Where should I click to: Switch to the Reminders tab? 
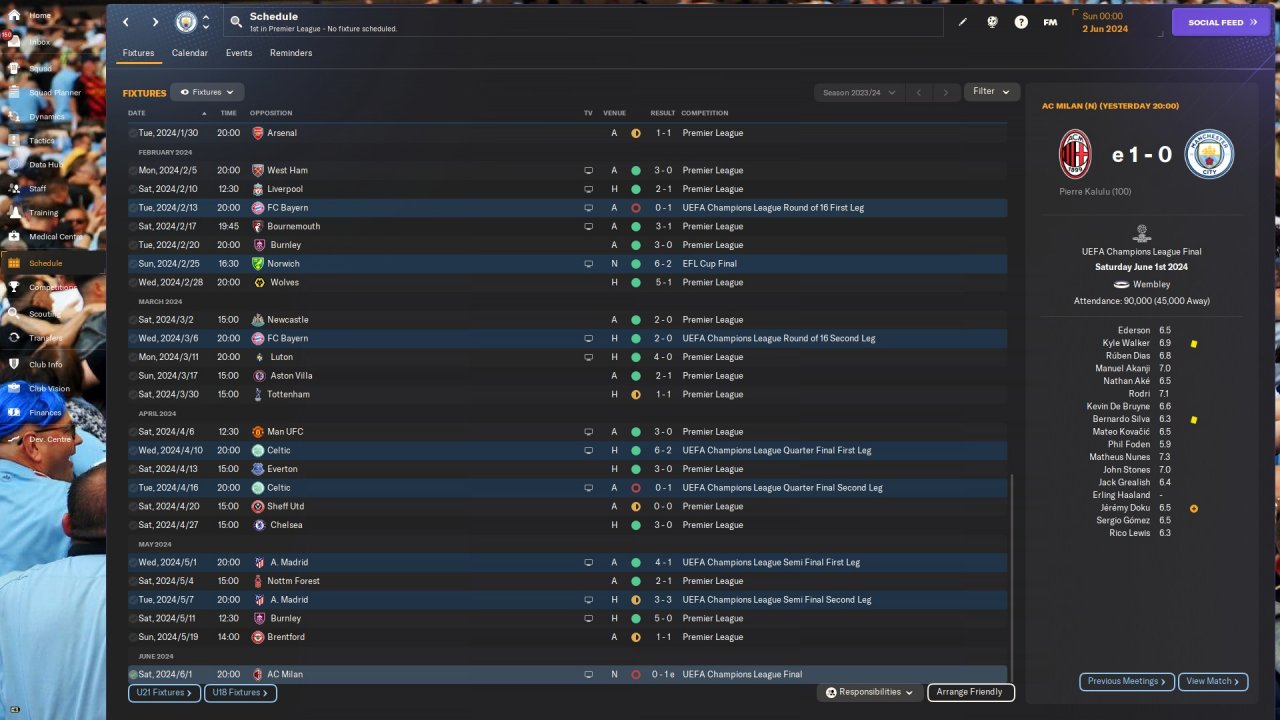click(x=291, y=53)
